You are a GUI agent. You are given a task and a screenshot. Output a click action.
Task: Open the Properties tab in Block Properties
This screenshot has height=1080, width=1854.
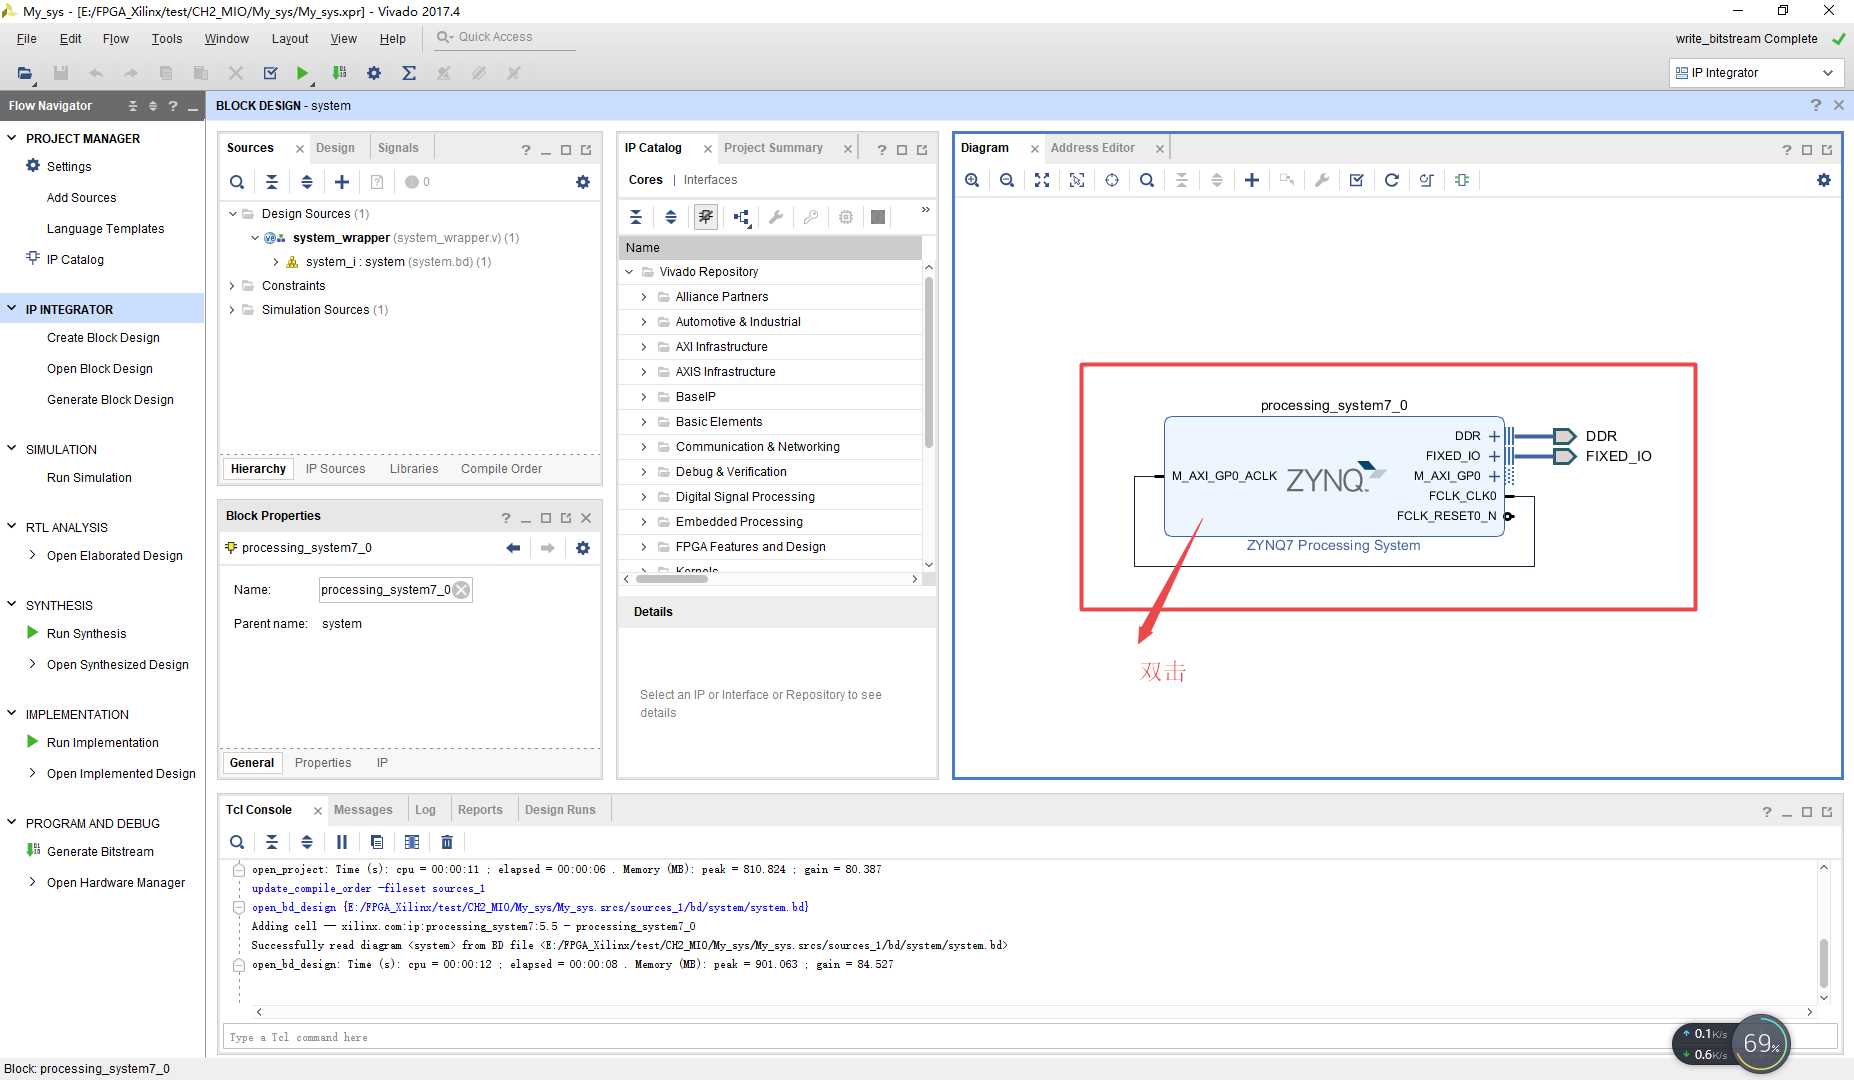323,763
